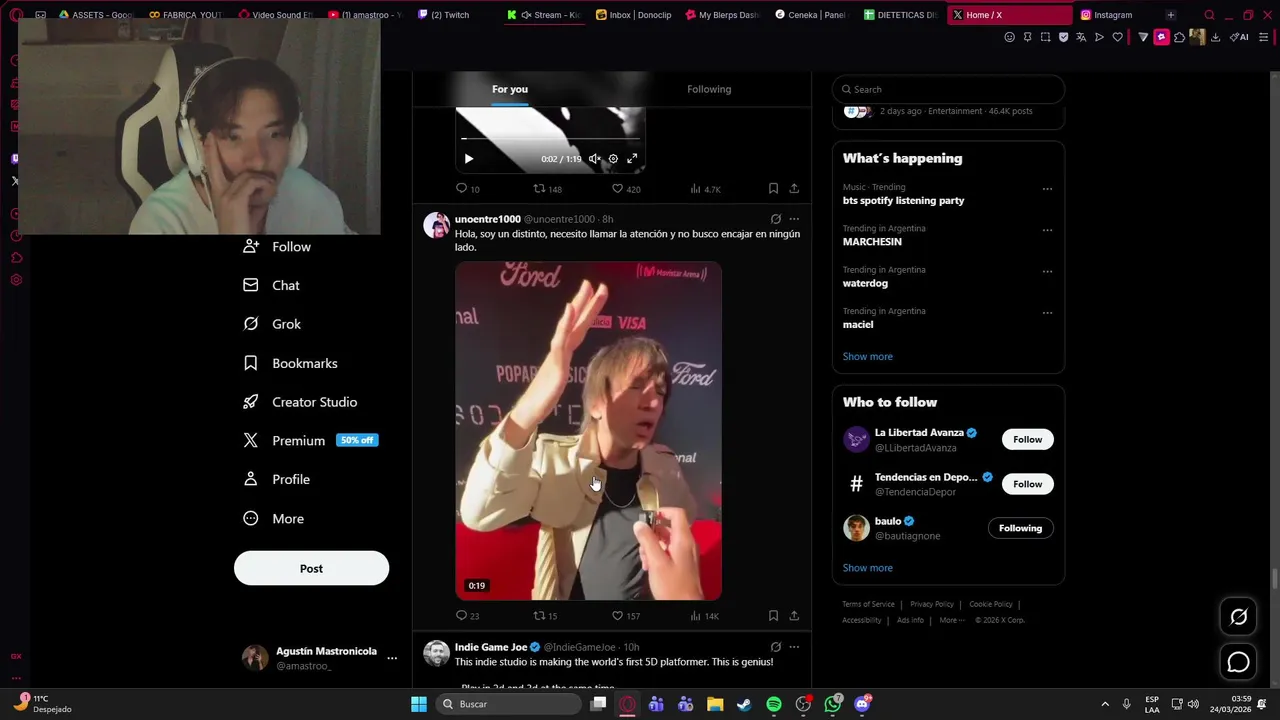Screen dimensions: 1280x720
Task: Open playback settings gear on the top video
Action: pyautogui.click(x=613, y=159)
